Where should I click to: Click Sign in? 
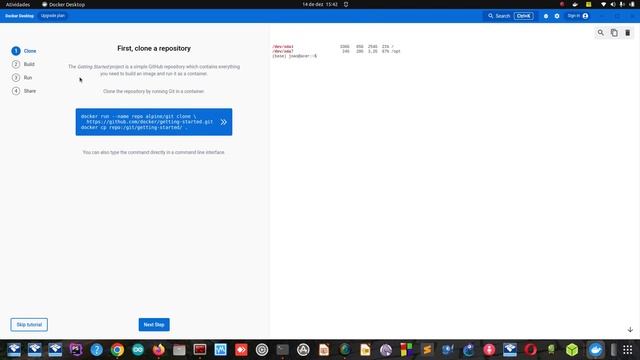tap(573, 16)
